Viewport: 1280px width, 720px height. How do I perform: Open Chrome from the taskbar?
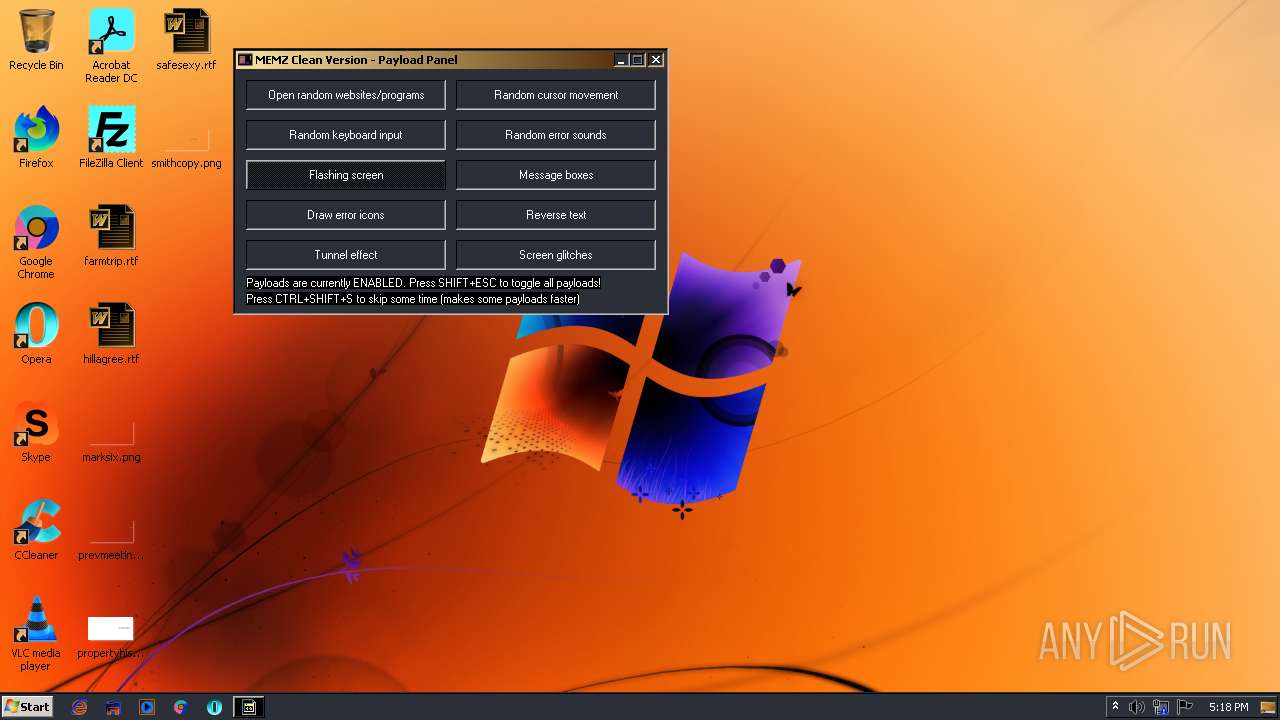pos(181,707)
